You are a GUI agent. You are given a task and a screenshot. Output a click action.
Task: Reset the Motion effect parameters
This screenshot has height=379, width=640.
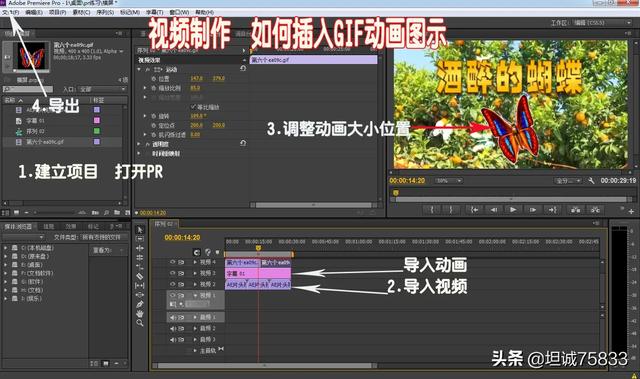pos(243,69)
